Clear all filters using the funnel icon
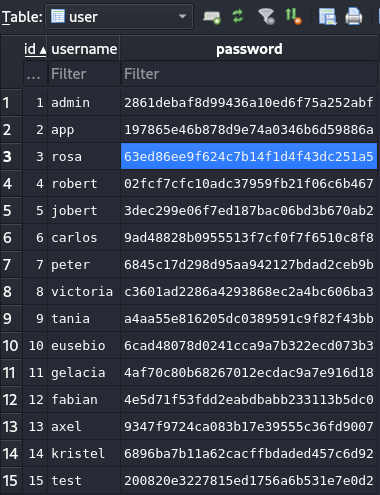The image size is (380, 495). (x=266, y=16)
